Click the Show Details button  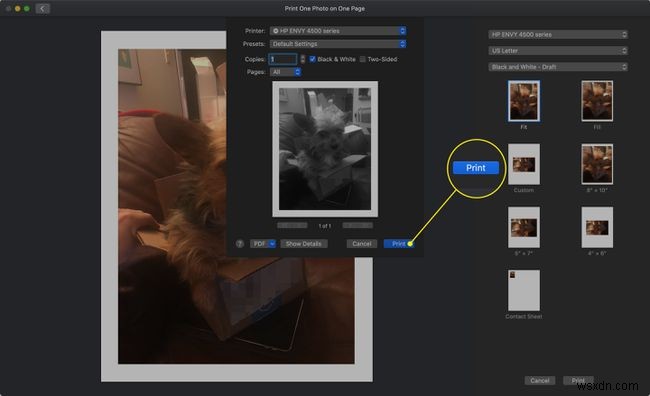pos(303,244)
